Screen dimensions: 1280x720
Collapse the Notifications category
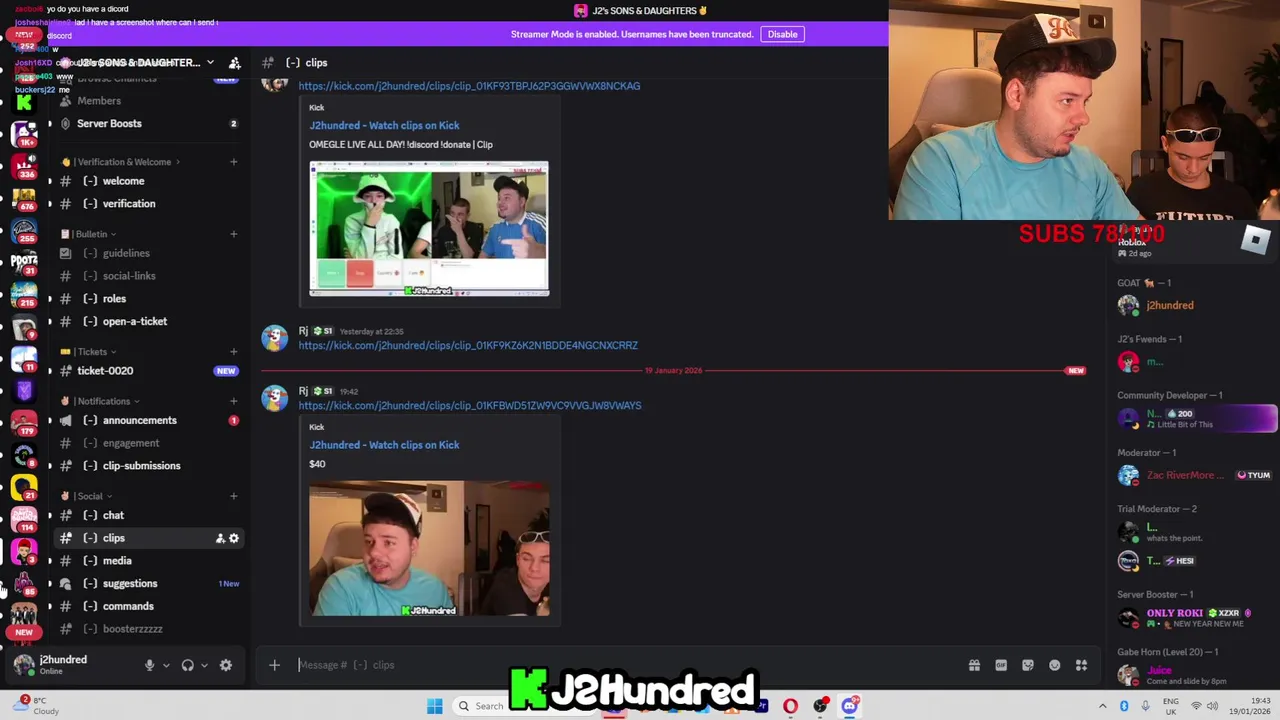pos(101,401)
